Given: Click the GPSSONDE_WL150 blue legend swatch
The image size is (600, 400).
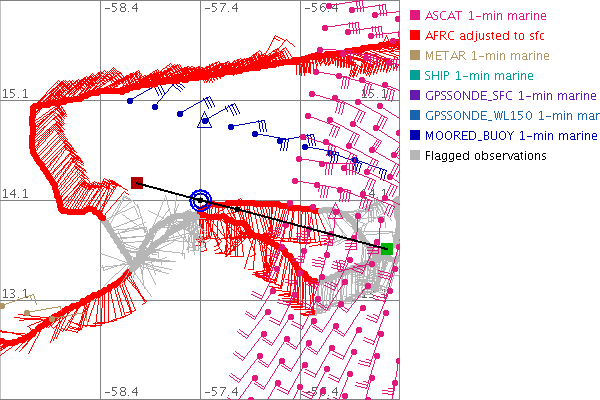Looking at the screenshot, I should click(415, 116).
